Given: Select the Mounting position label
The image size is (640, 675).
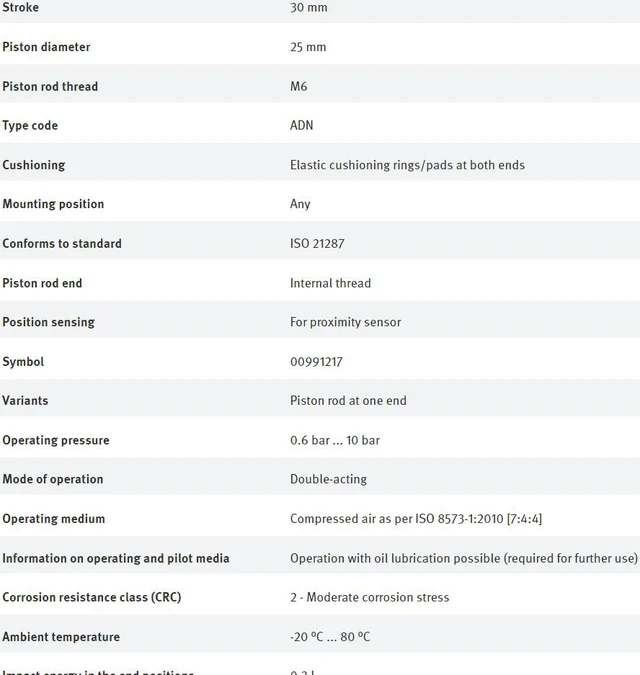Looking at the screenshot, I should click(x=53, y=204).
